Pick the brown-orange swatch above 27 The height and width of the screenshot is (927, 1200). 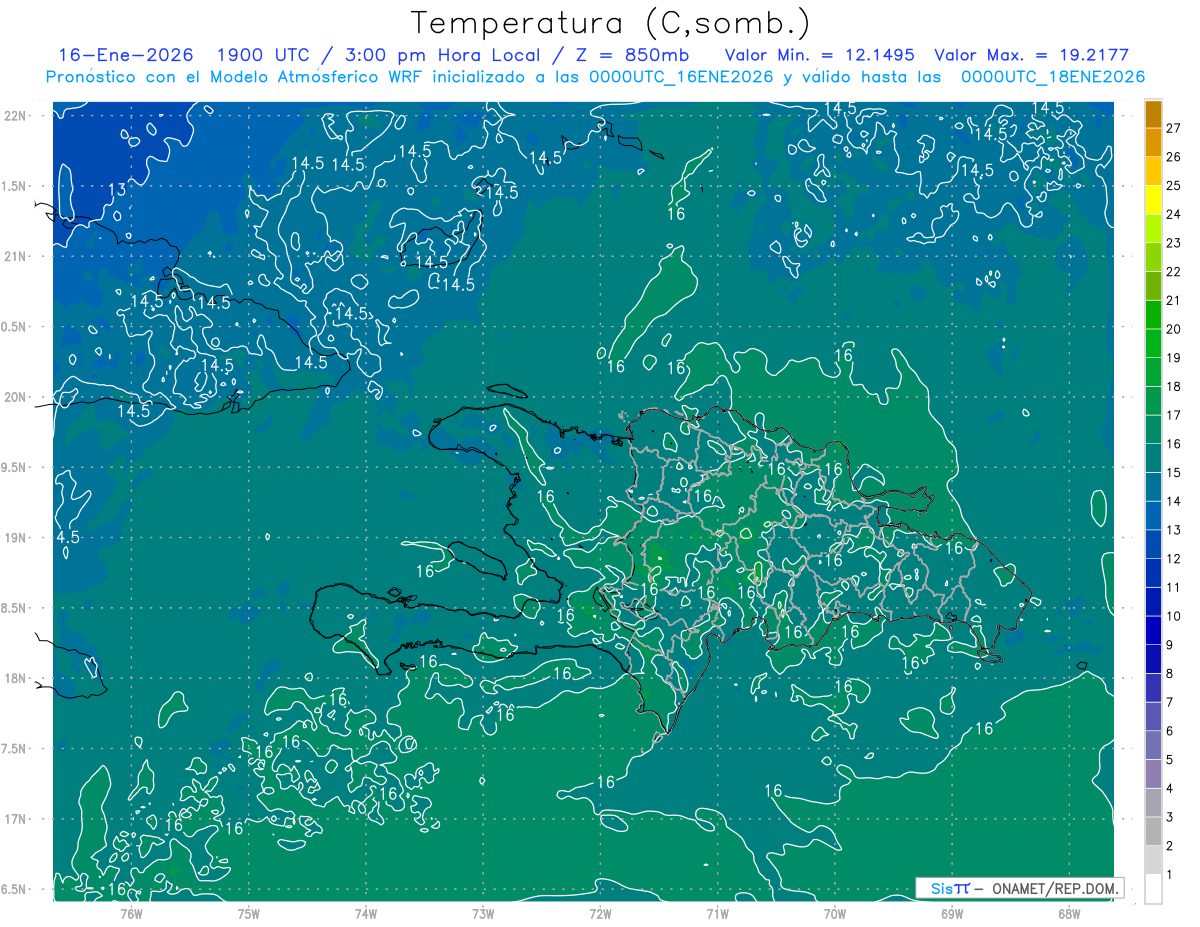[1153, 114]
